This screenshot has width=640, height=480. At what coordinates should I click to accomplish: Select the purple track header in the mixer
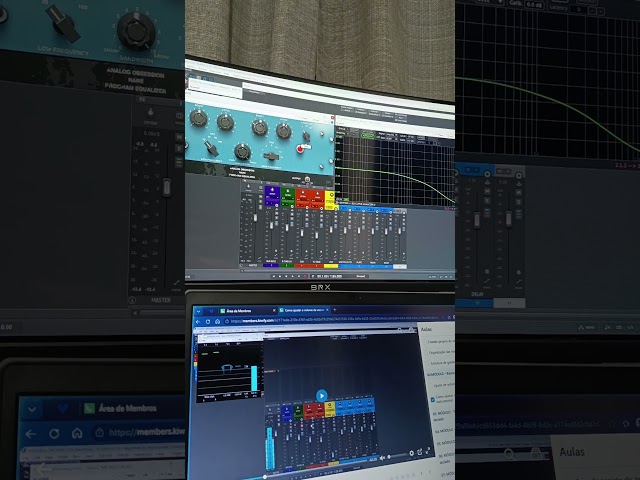point(272,196)
